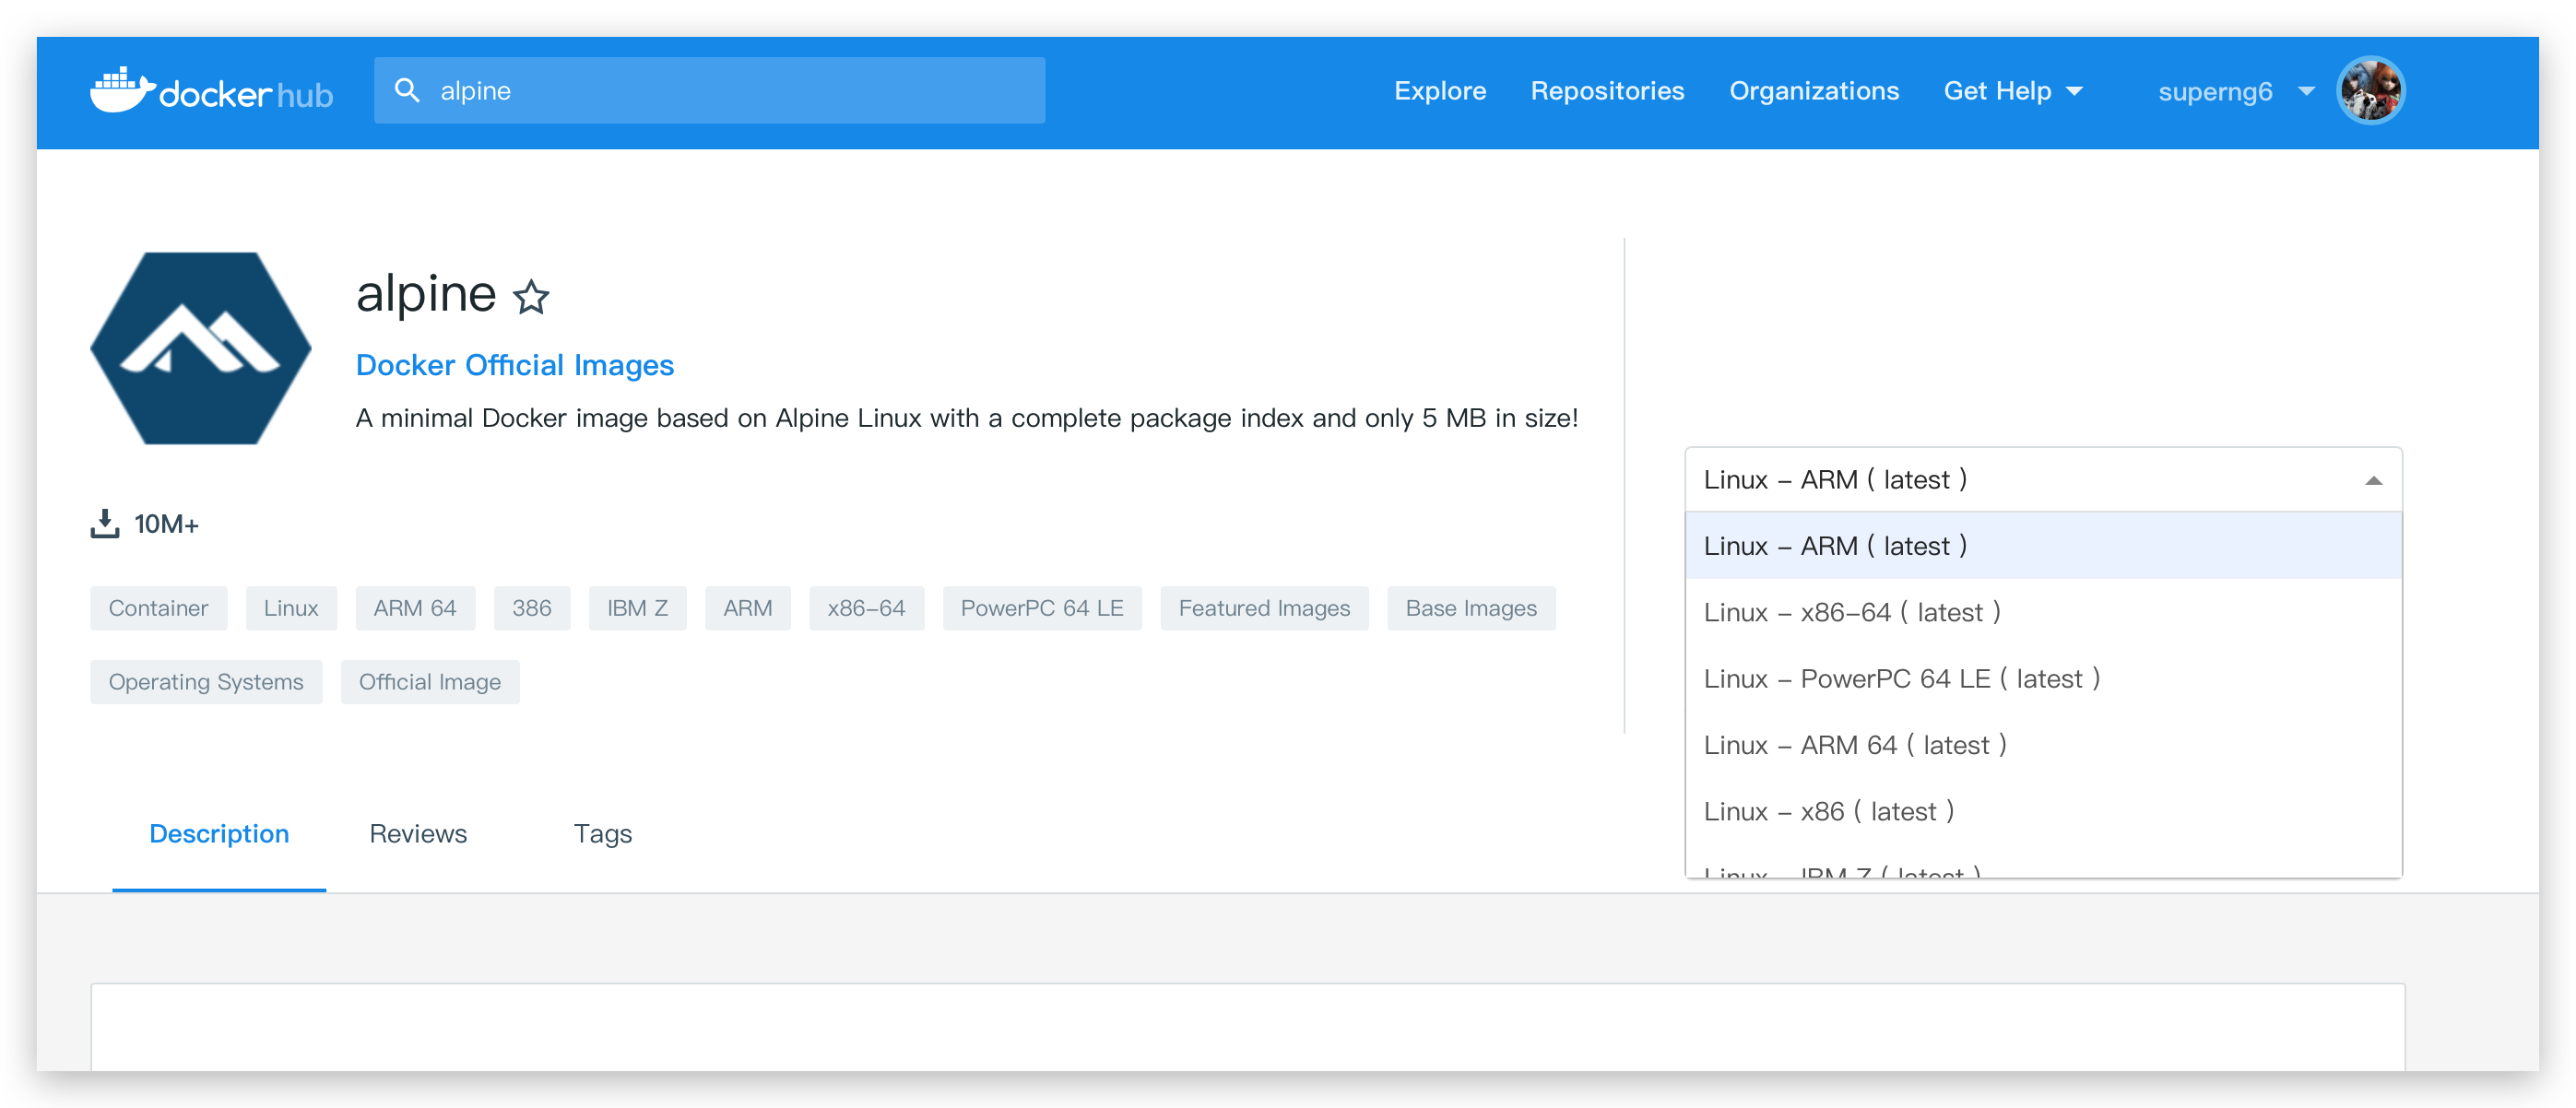
Task: Choose Linux – x86-64 (latest)
Action: click(x=2043, y=612)
